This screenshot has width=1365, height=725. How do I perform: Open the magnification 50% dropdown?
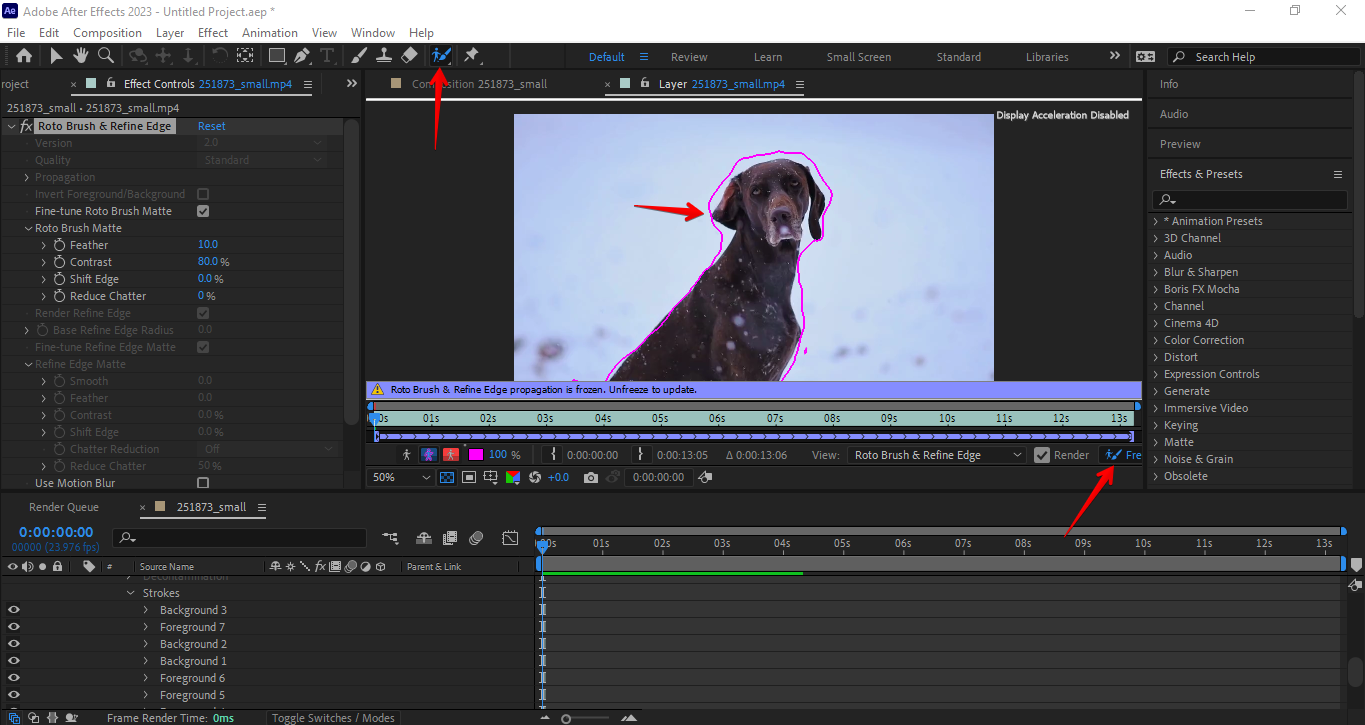point(398,477)
